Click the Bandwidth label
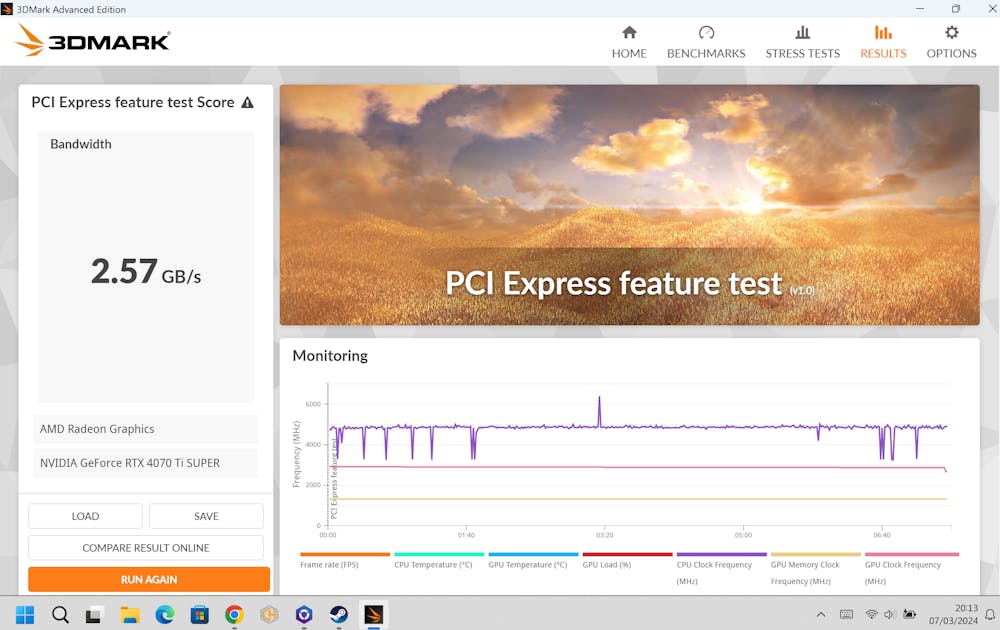 81,144
